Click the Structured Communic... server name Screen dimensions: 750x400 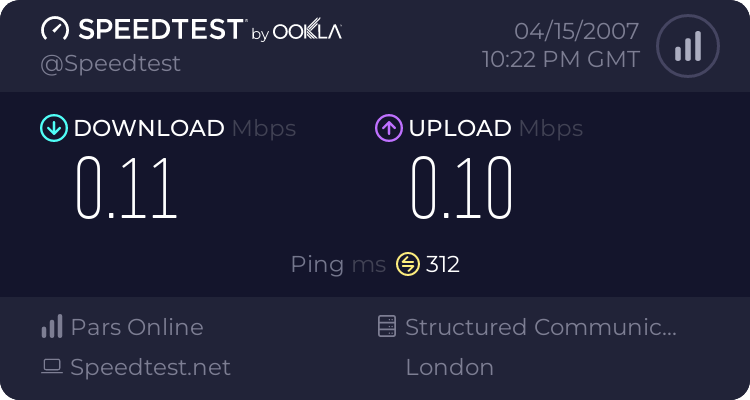(x=541, y=327)
